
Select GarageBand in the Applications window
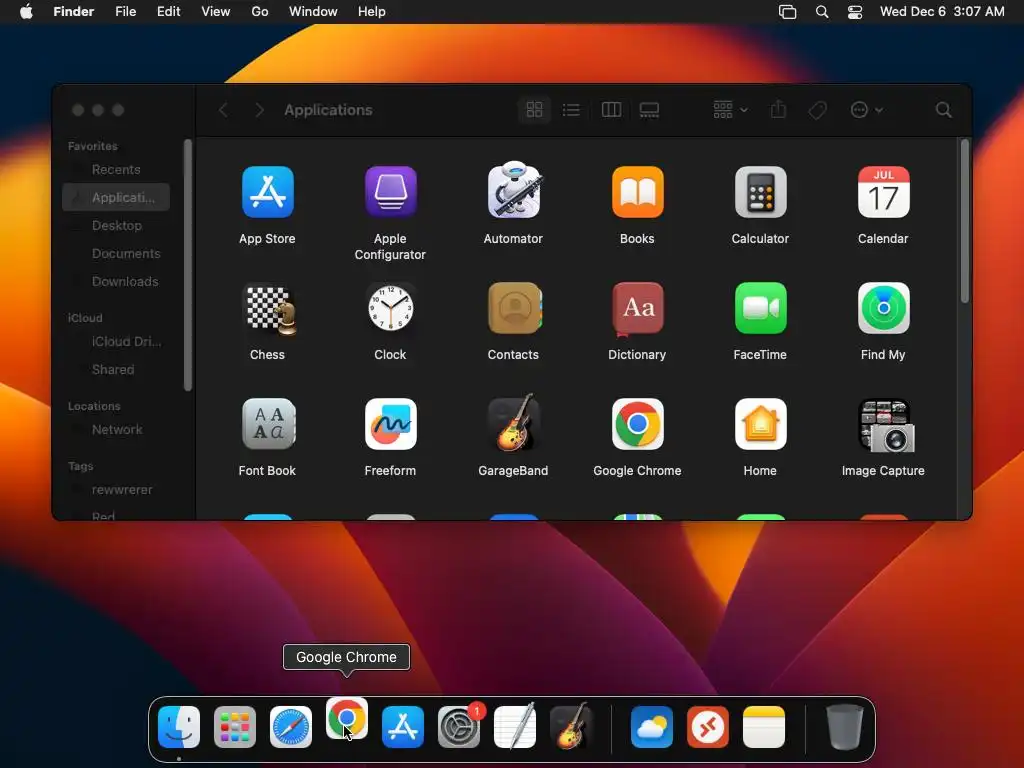click(x=513, y=423)
